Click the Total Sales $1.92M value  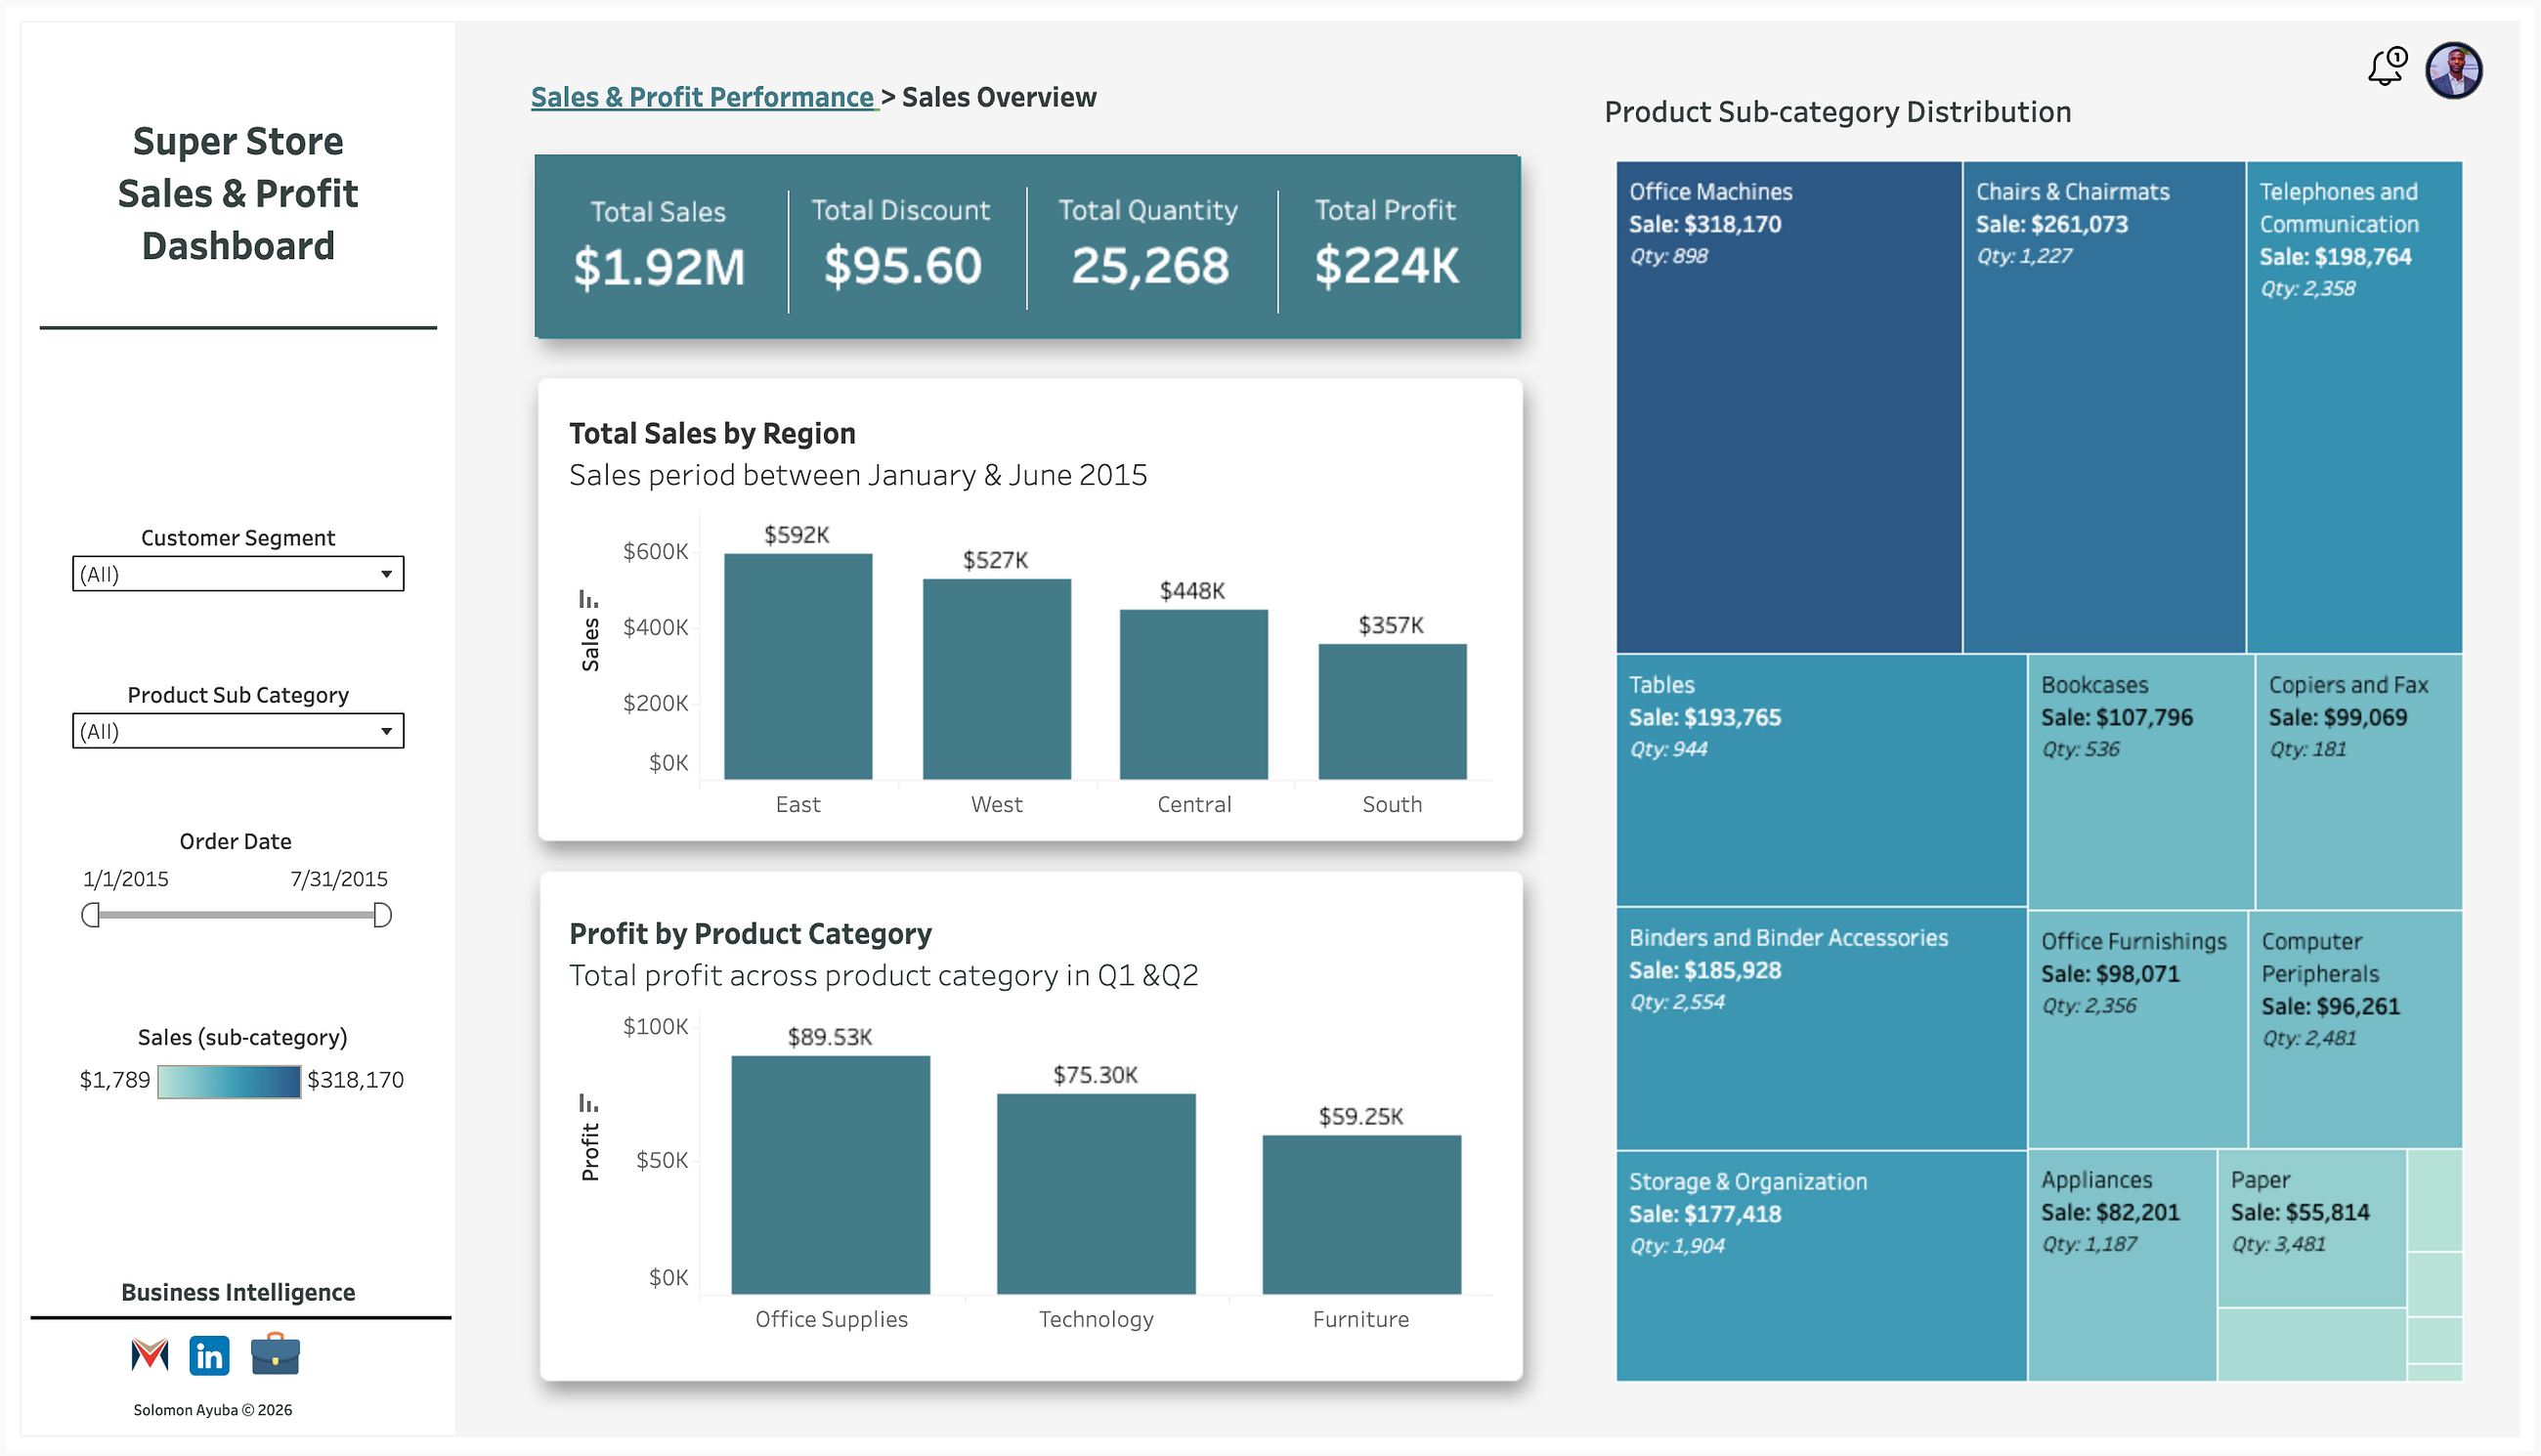659,267
